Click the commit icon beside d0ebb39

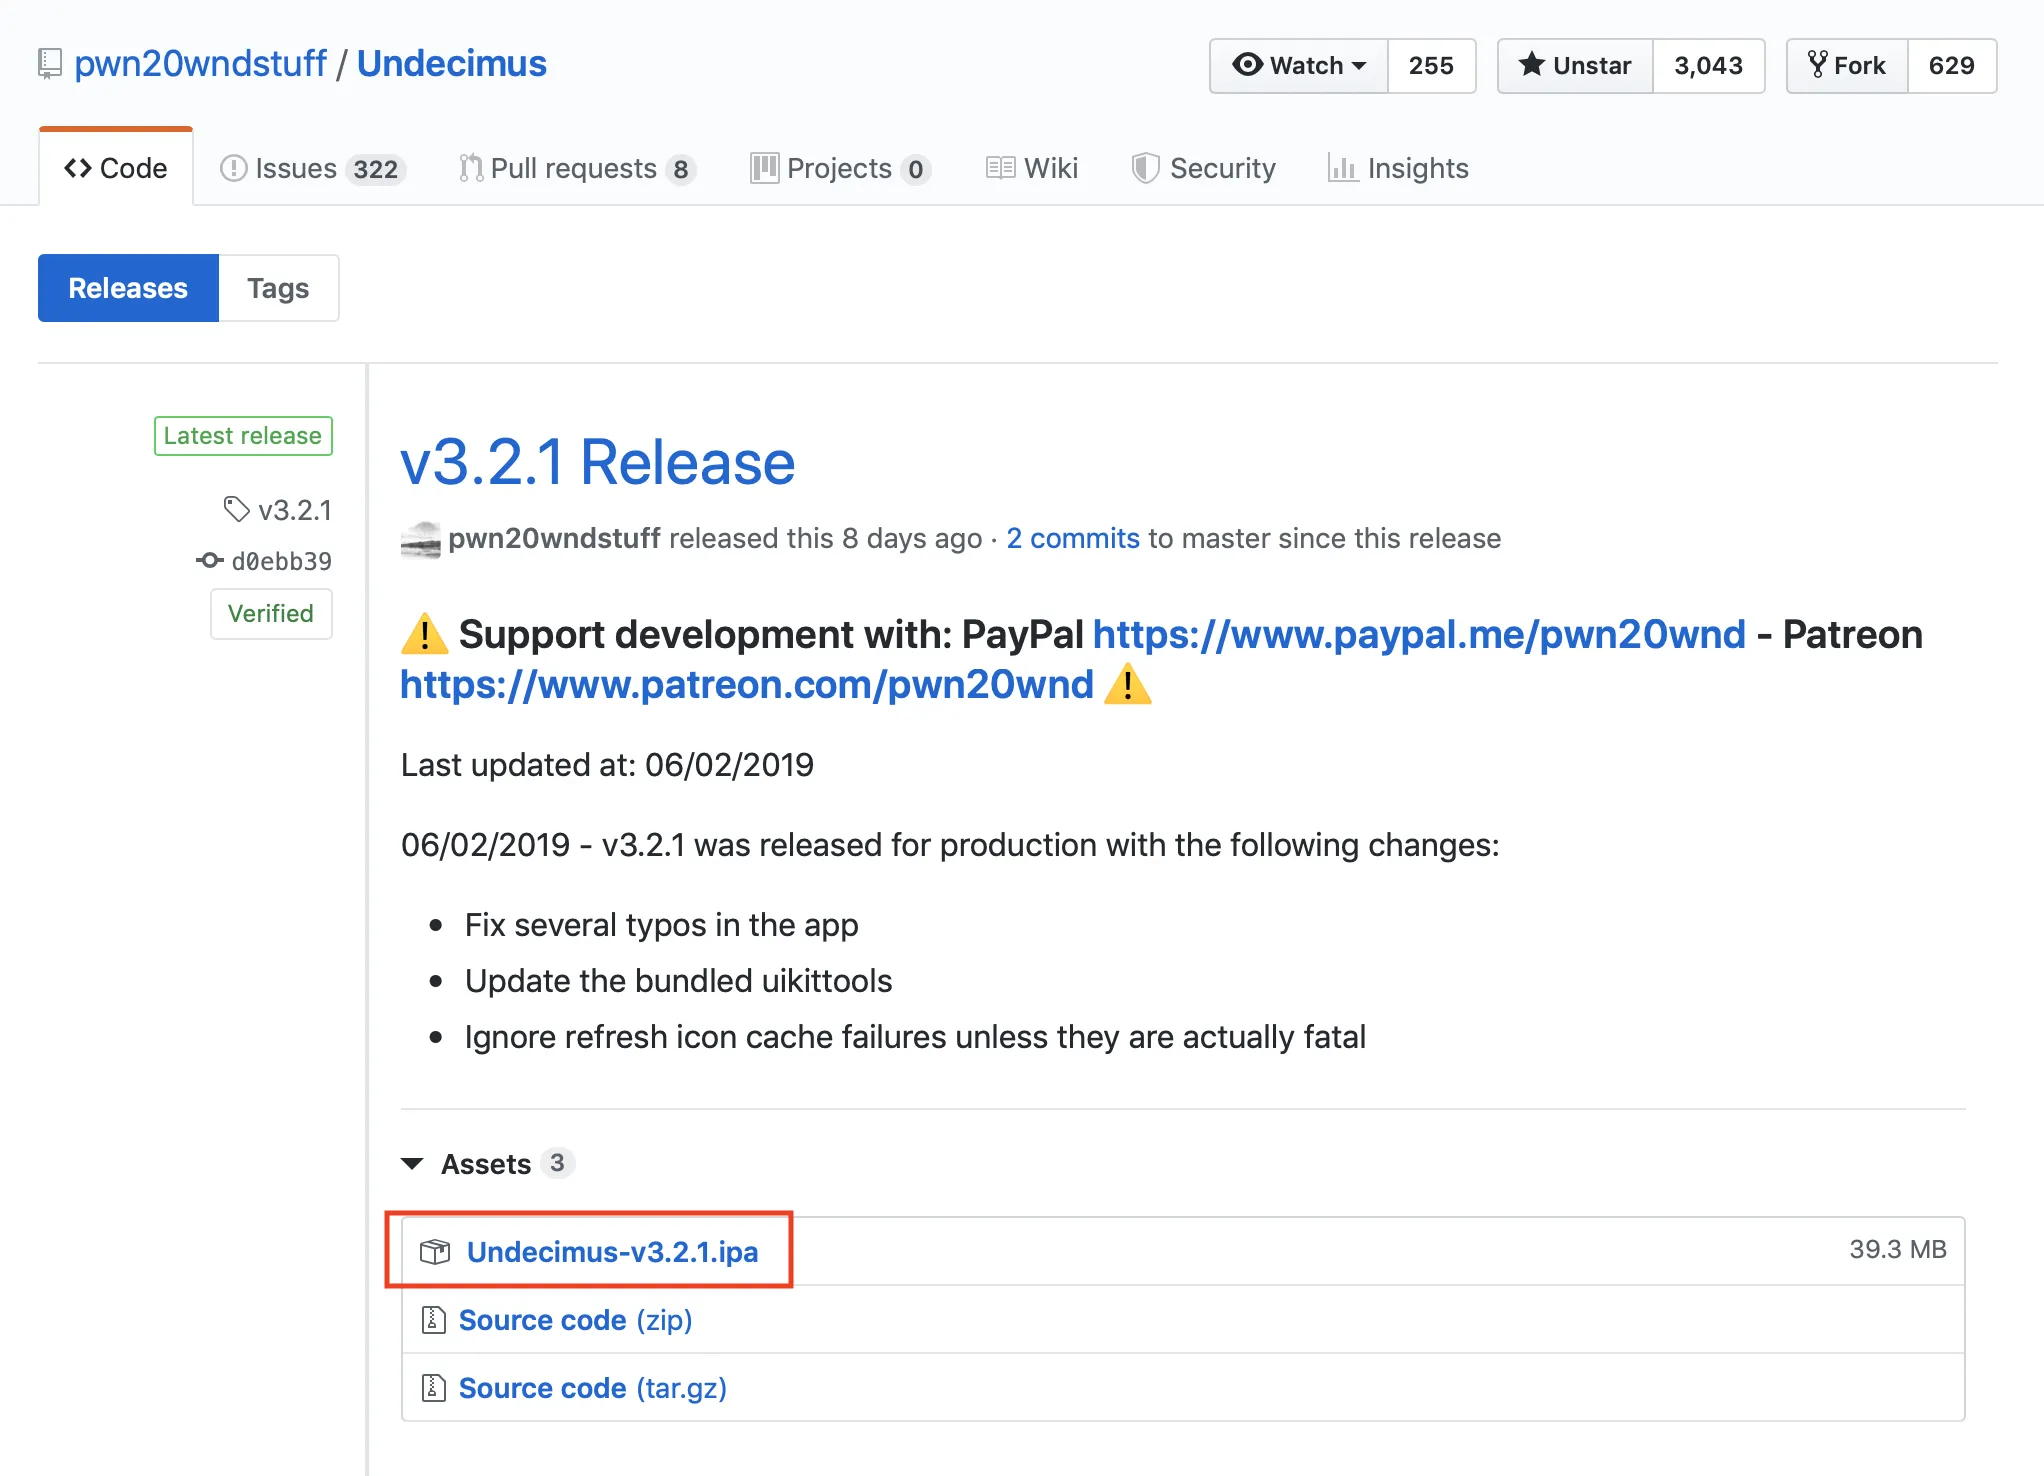[x=209, y=561]
